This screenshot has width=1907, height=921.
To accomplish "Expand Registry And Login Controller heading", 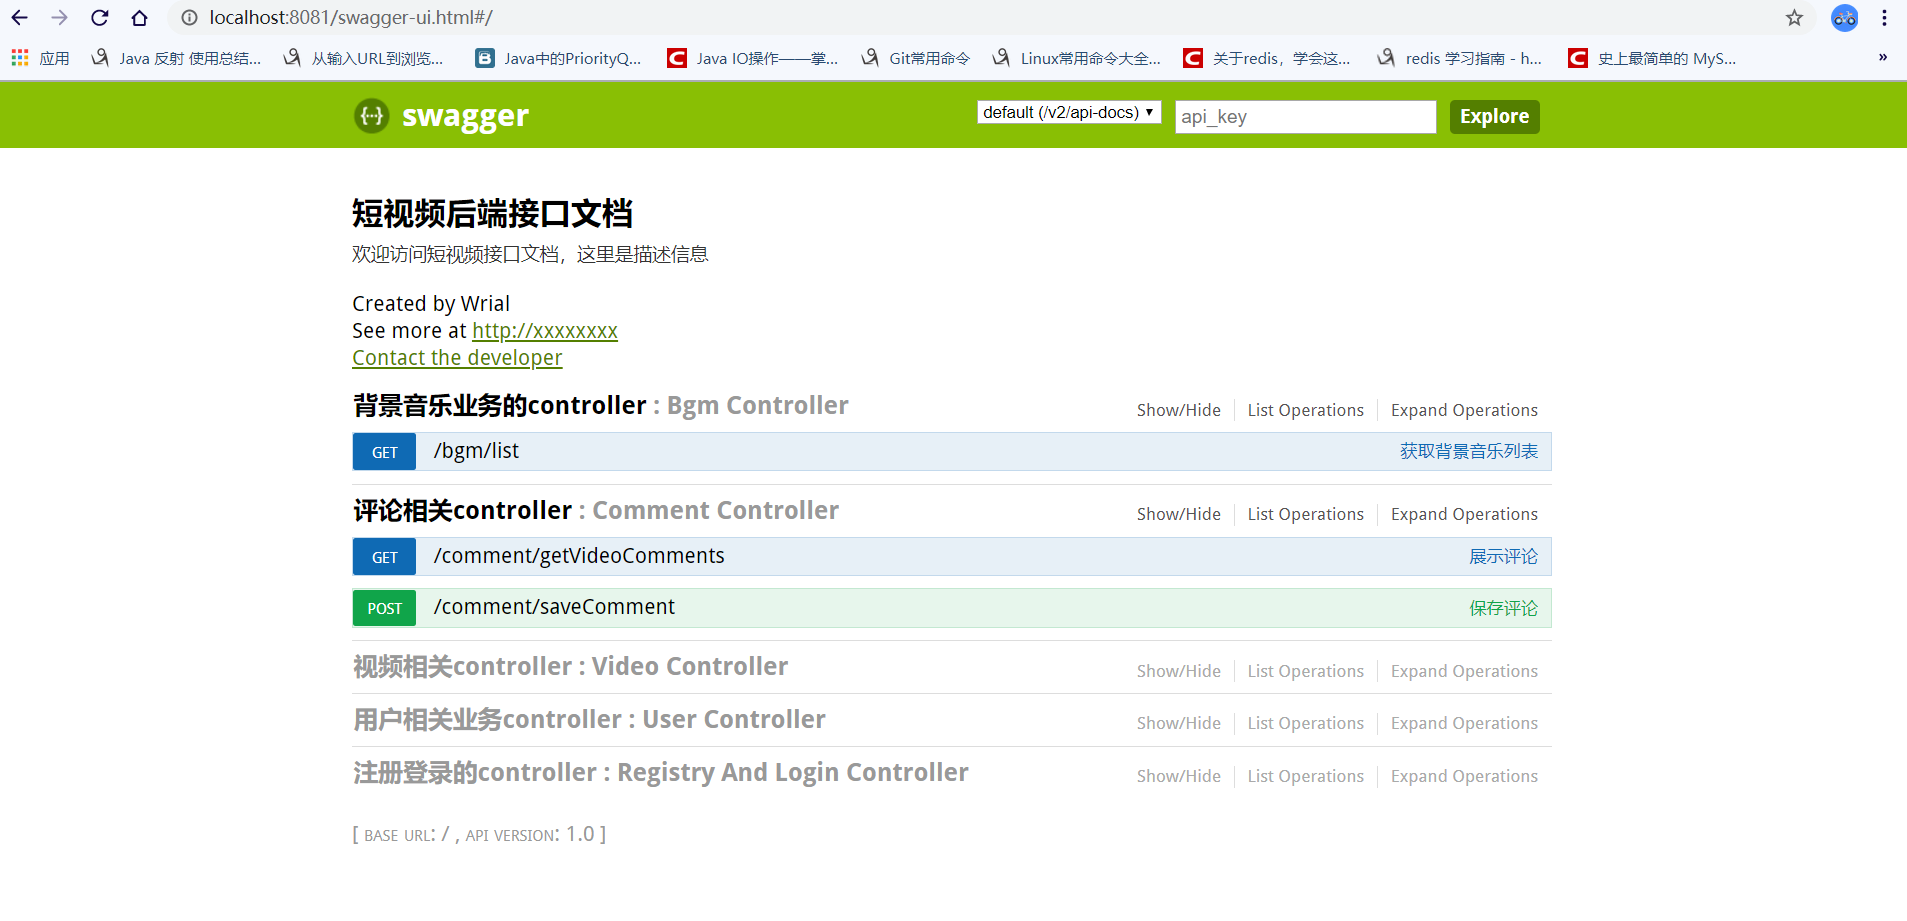I will [661, 772].
